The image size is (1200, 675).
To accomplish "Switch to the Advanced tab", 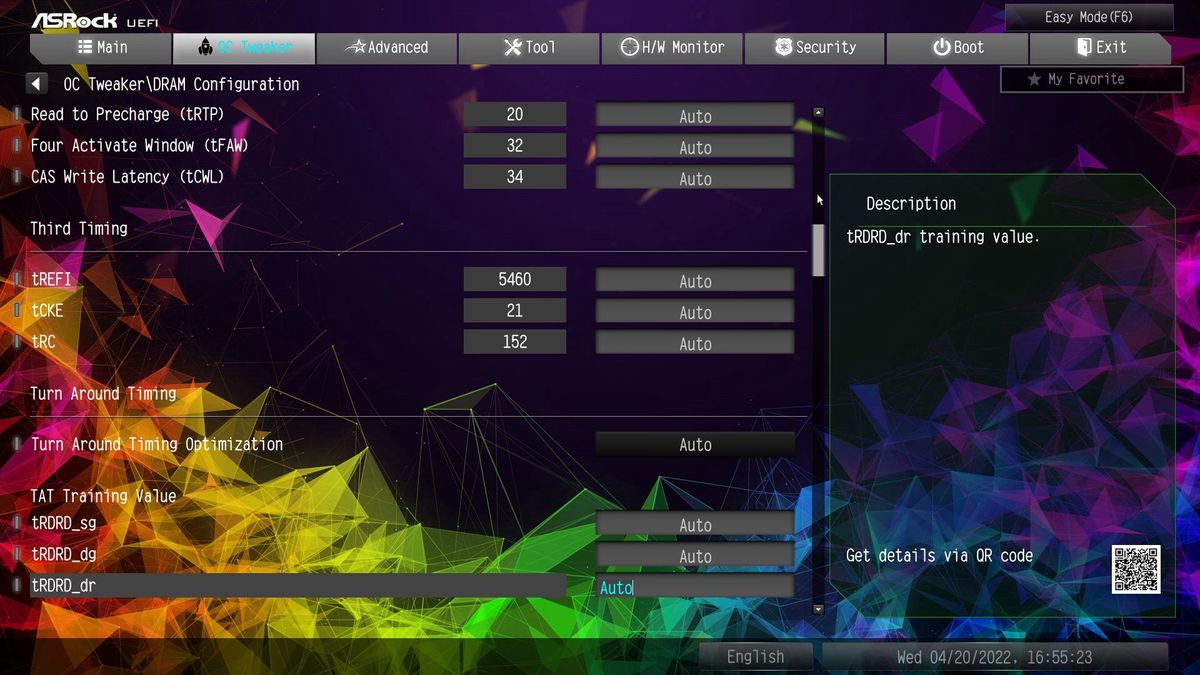I will (386, 48).
